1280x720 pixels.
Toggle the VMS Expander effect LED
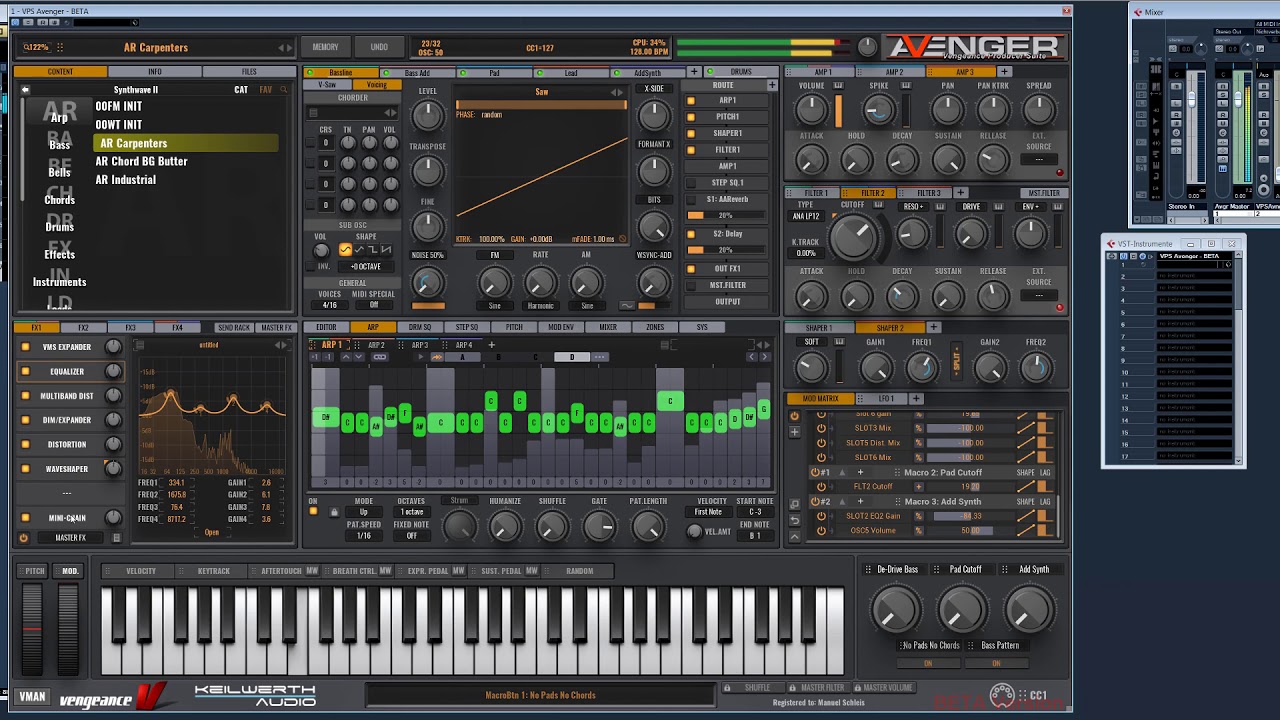click(25, 347)
